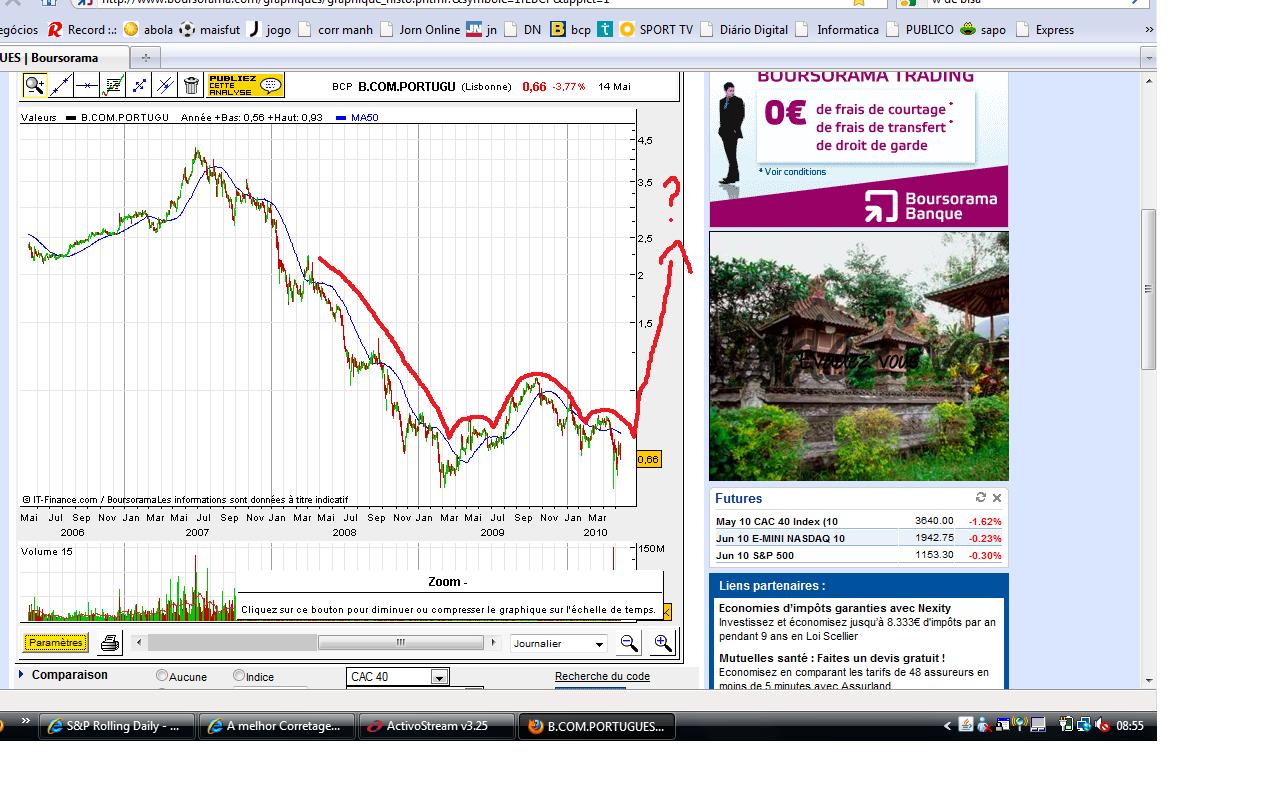
Task: Select the Indice radio button
Action: click(x=239, y=676)
